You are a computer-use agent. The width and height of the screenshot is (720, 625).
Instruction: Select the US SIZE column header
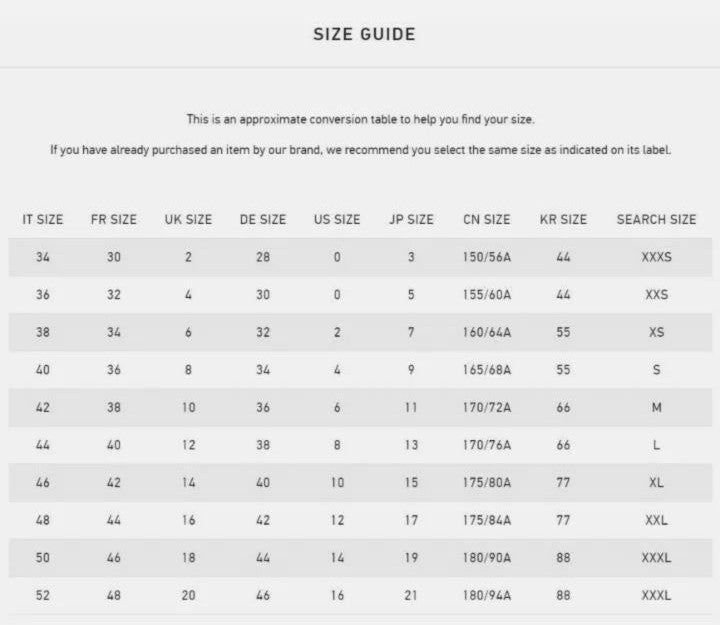337,220
